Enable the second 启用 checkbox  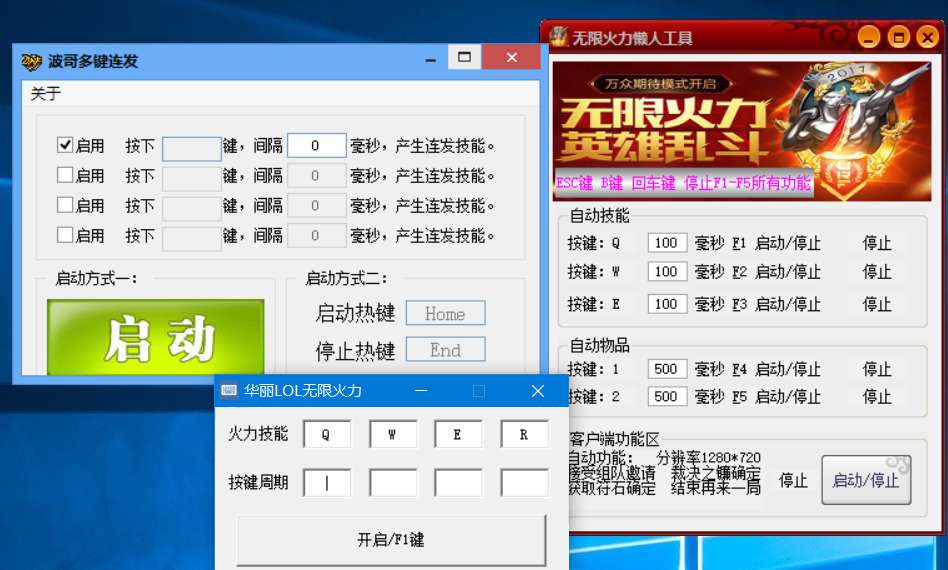coord(66,175)
